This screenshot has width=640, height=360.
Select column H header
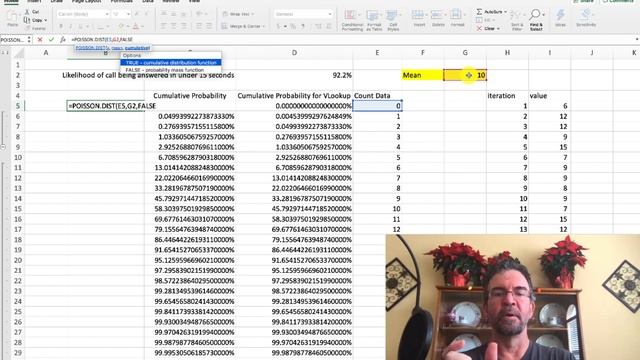(507, 53)
